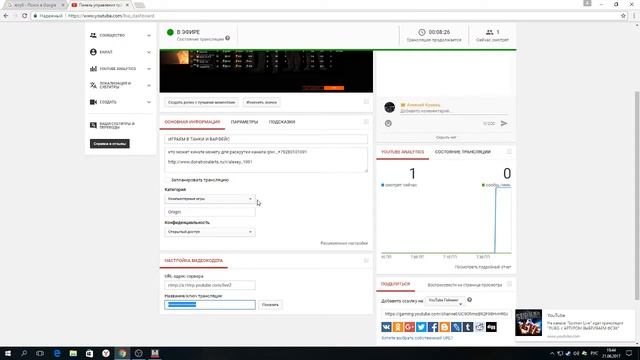This screenshot has width=640, height=360.
Task: Click the custom URL link below share icons
Action: pyautogui.click(x=417, y=338)
